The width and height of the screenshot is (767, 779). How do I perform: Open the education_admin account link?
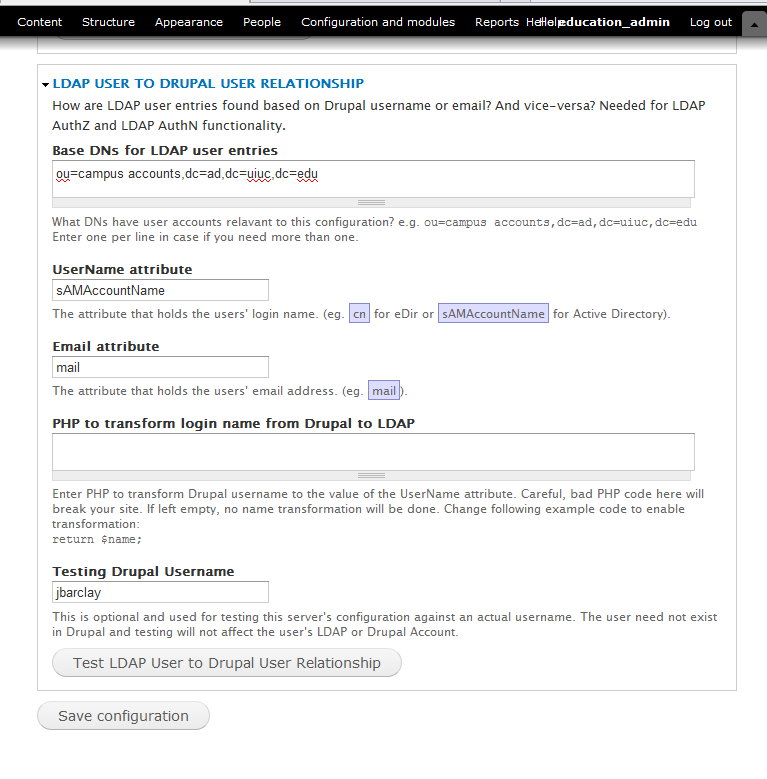(614, 22)
